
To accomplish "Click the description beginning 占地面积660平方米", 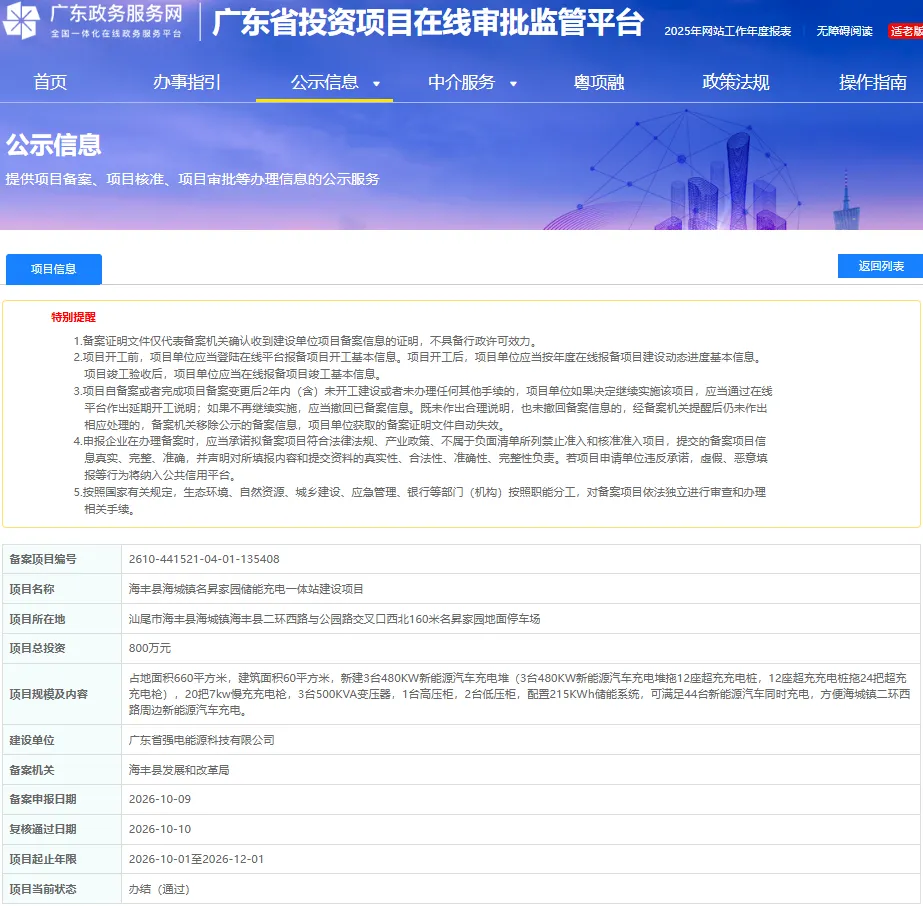I will 519,695.
